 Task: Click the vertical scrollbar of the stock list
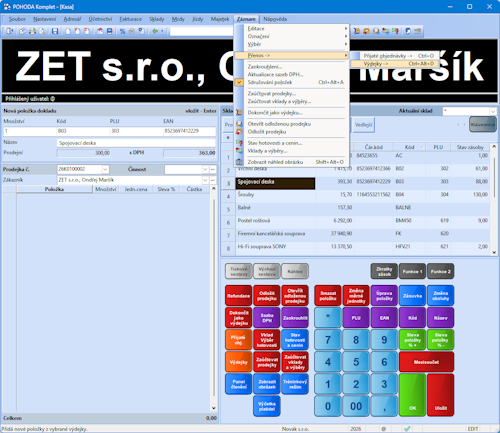494,199
